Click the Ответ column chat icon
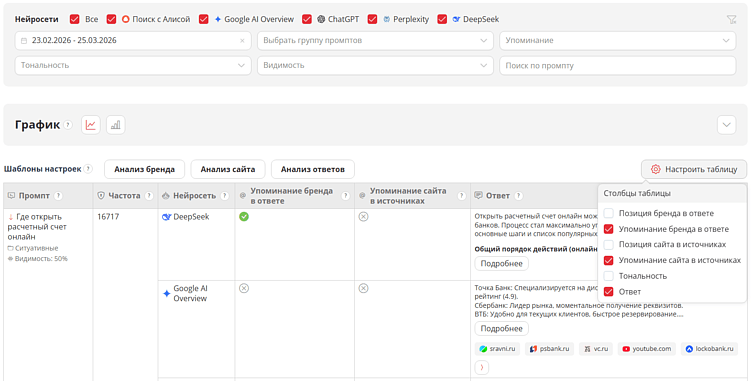The width and height of the screenshot is (751, 381). pyautogui.click(x=478, y=196)
